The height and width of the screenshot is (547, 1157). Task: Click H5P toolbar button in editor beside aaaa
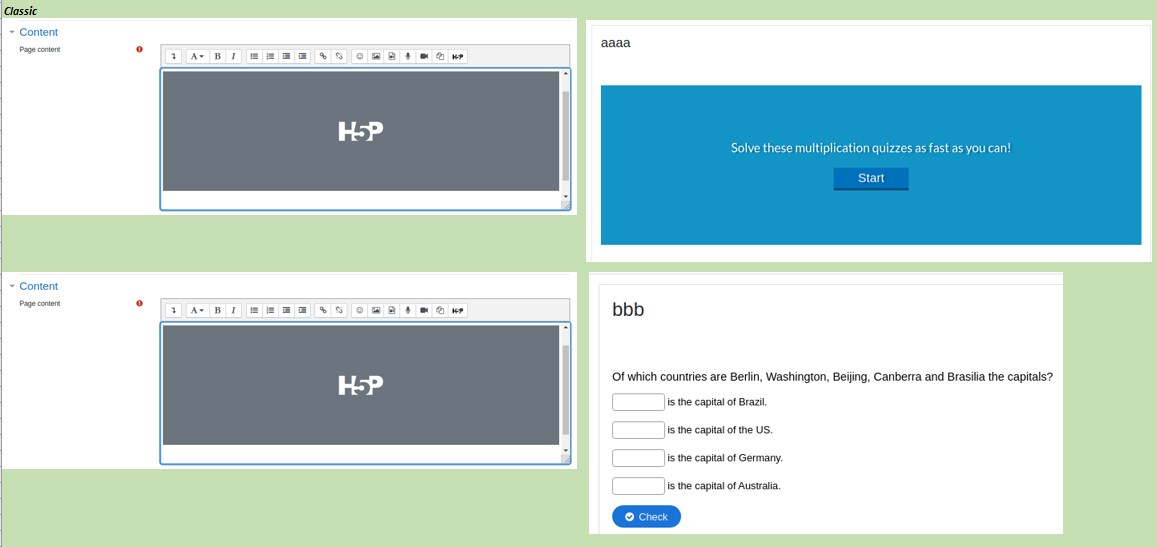(458, 56)
